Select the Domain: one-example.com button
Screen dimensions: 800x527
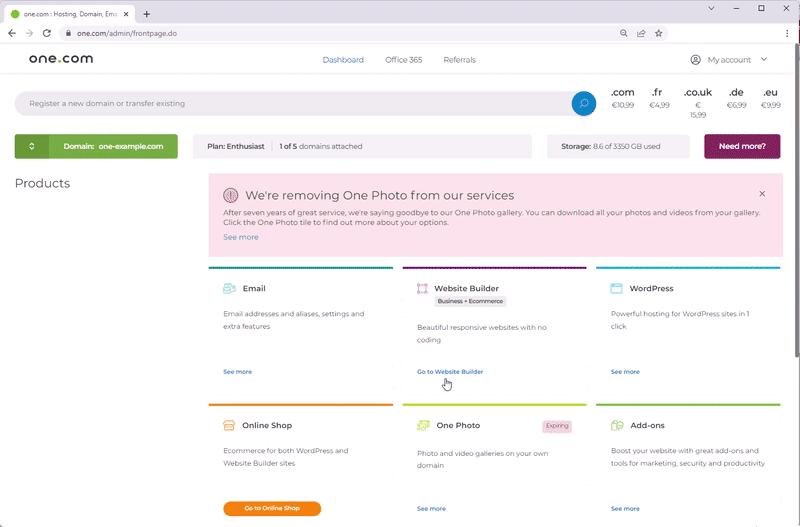click(113, 146)
